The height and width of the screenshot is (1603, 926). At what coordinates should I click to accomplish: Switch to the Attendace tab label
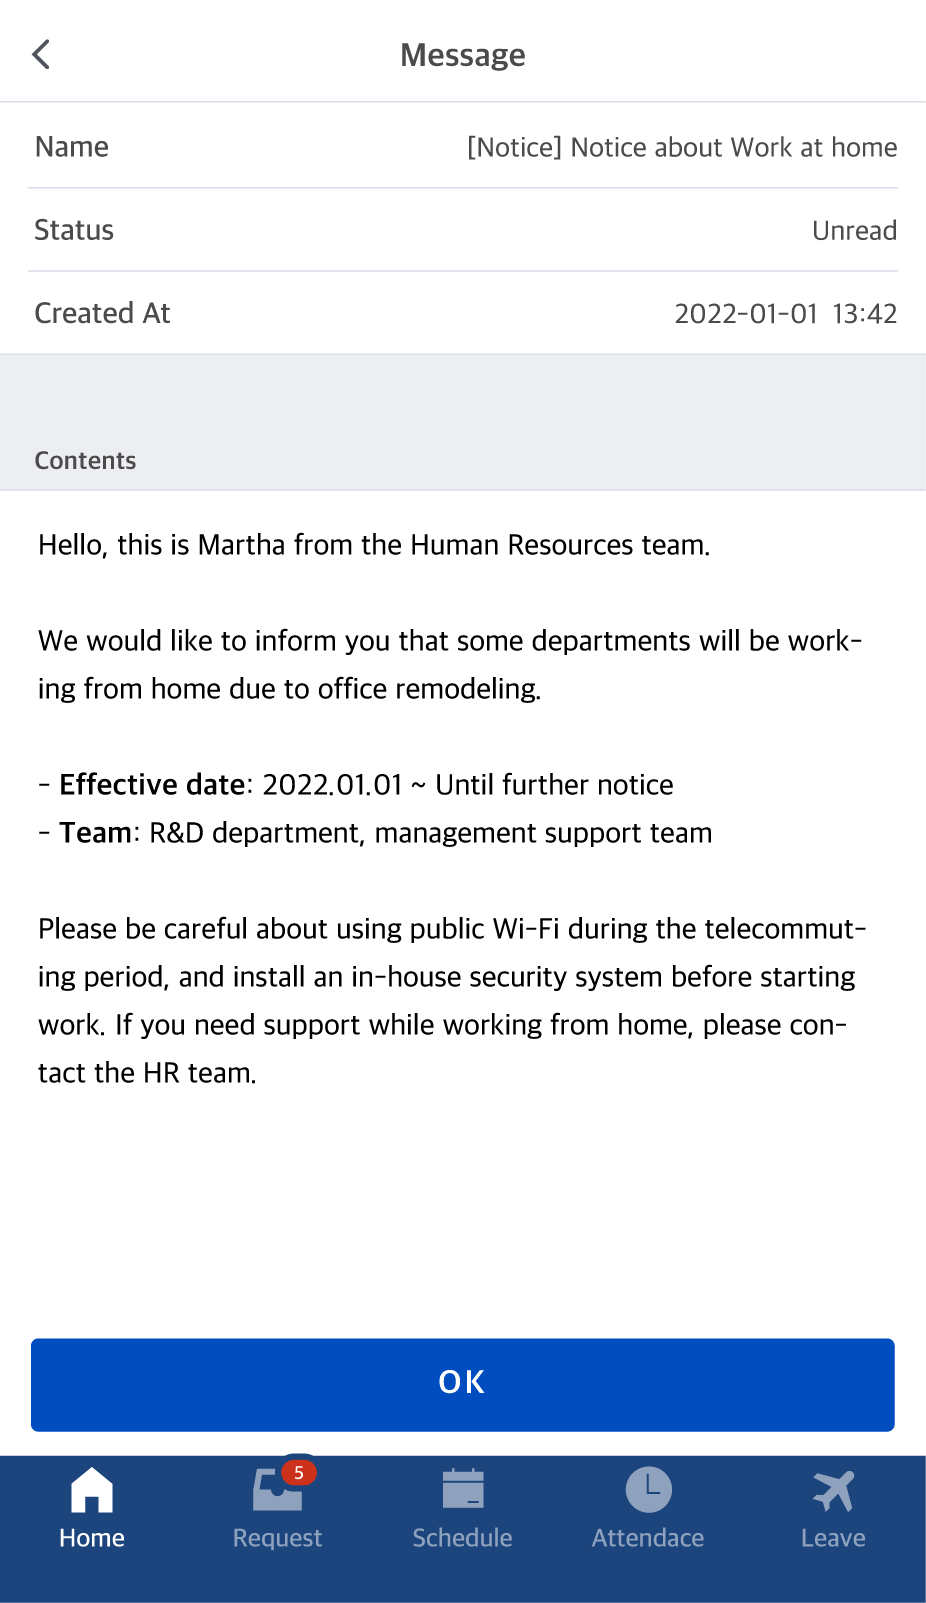point(648,1538)
